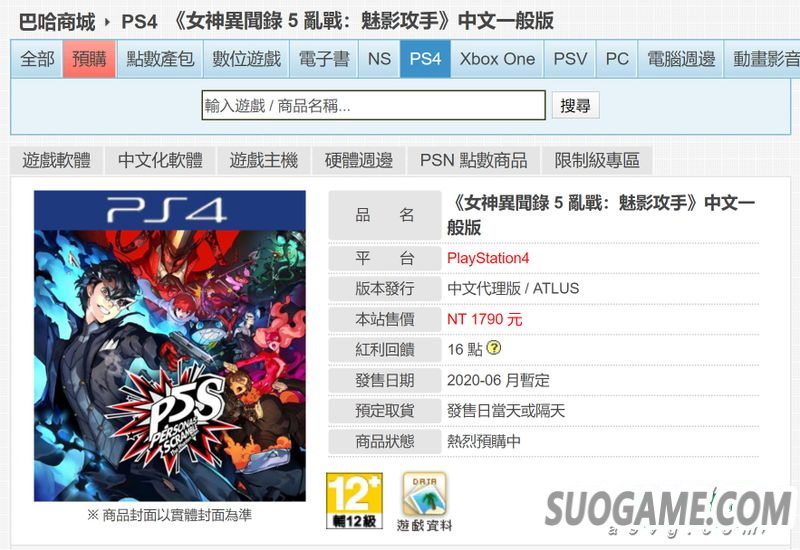The height and width of the screenshot is (550, 800).
Task: Open the 預購 pre-order tab
Action: (x=89, y=59)
